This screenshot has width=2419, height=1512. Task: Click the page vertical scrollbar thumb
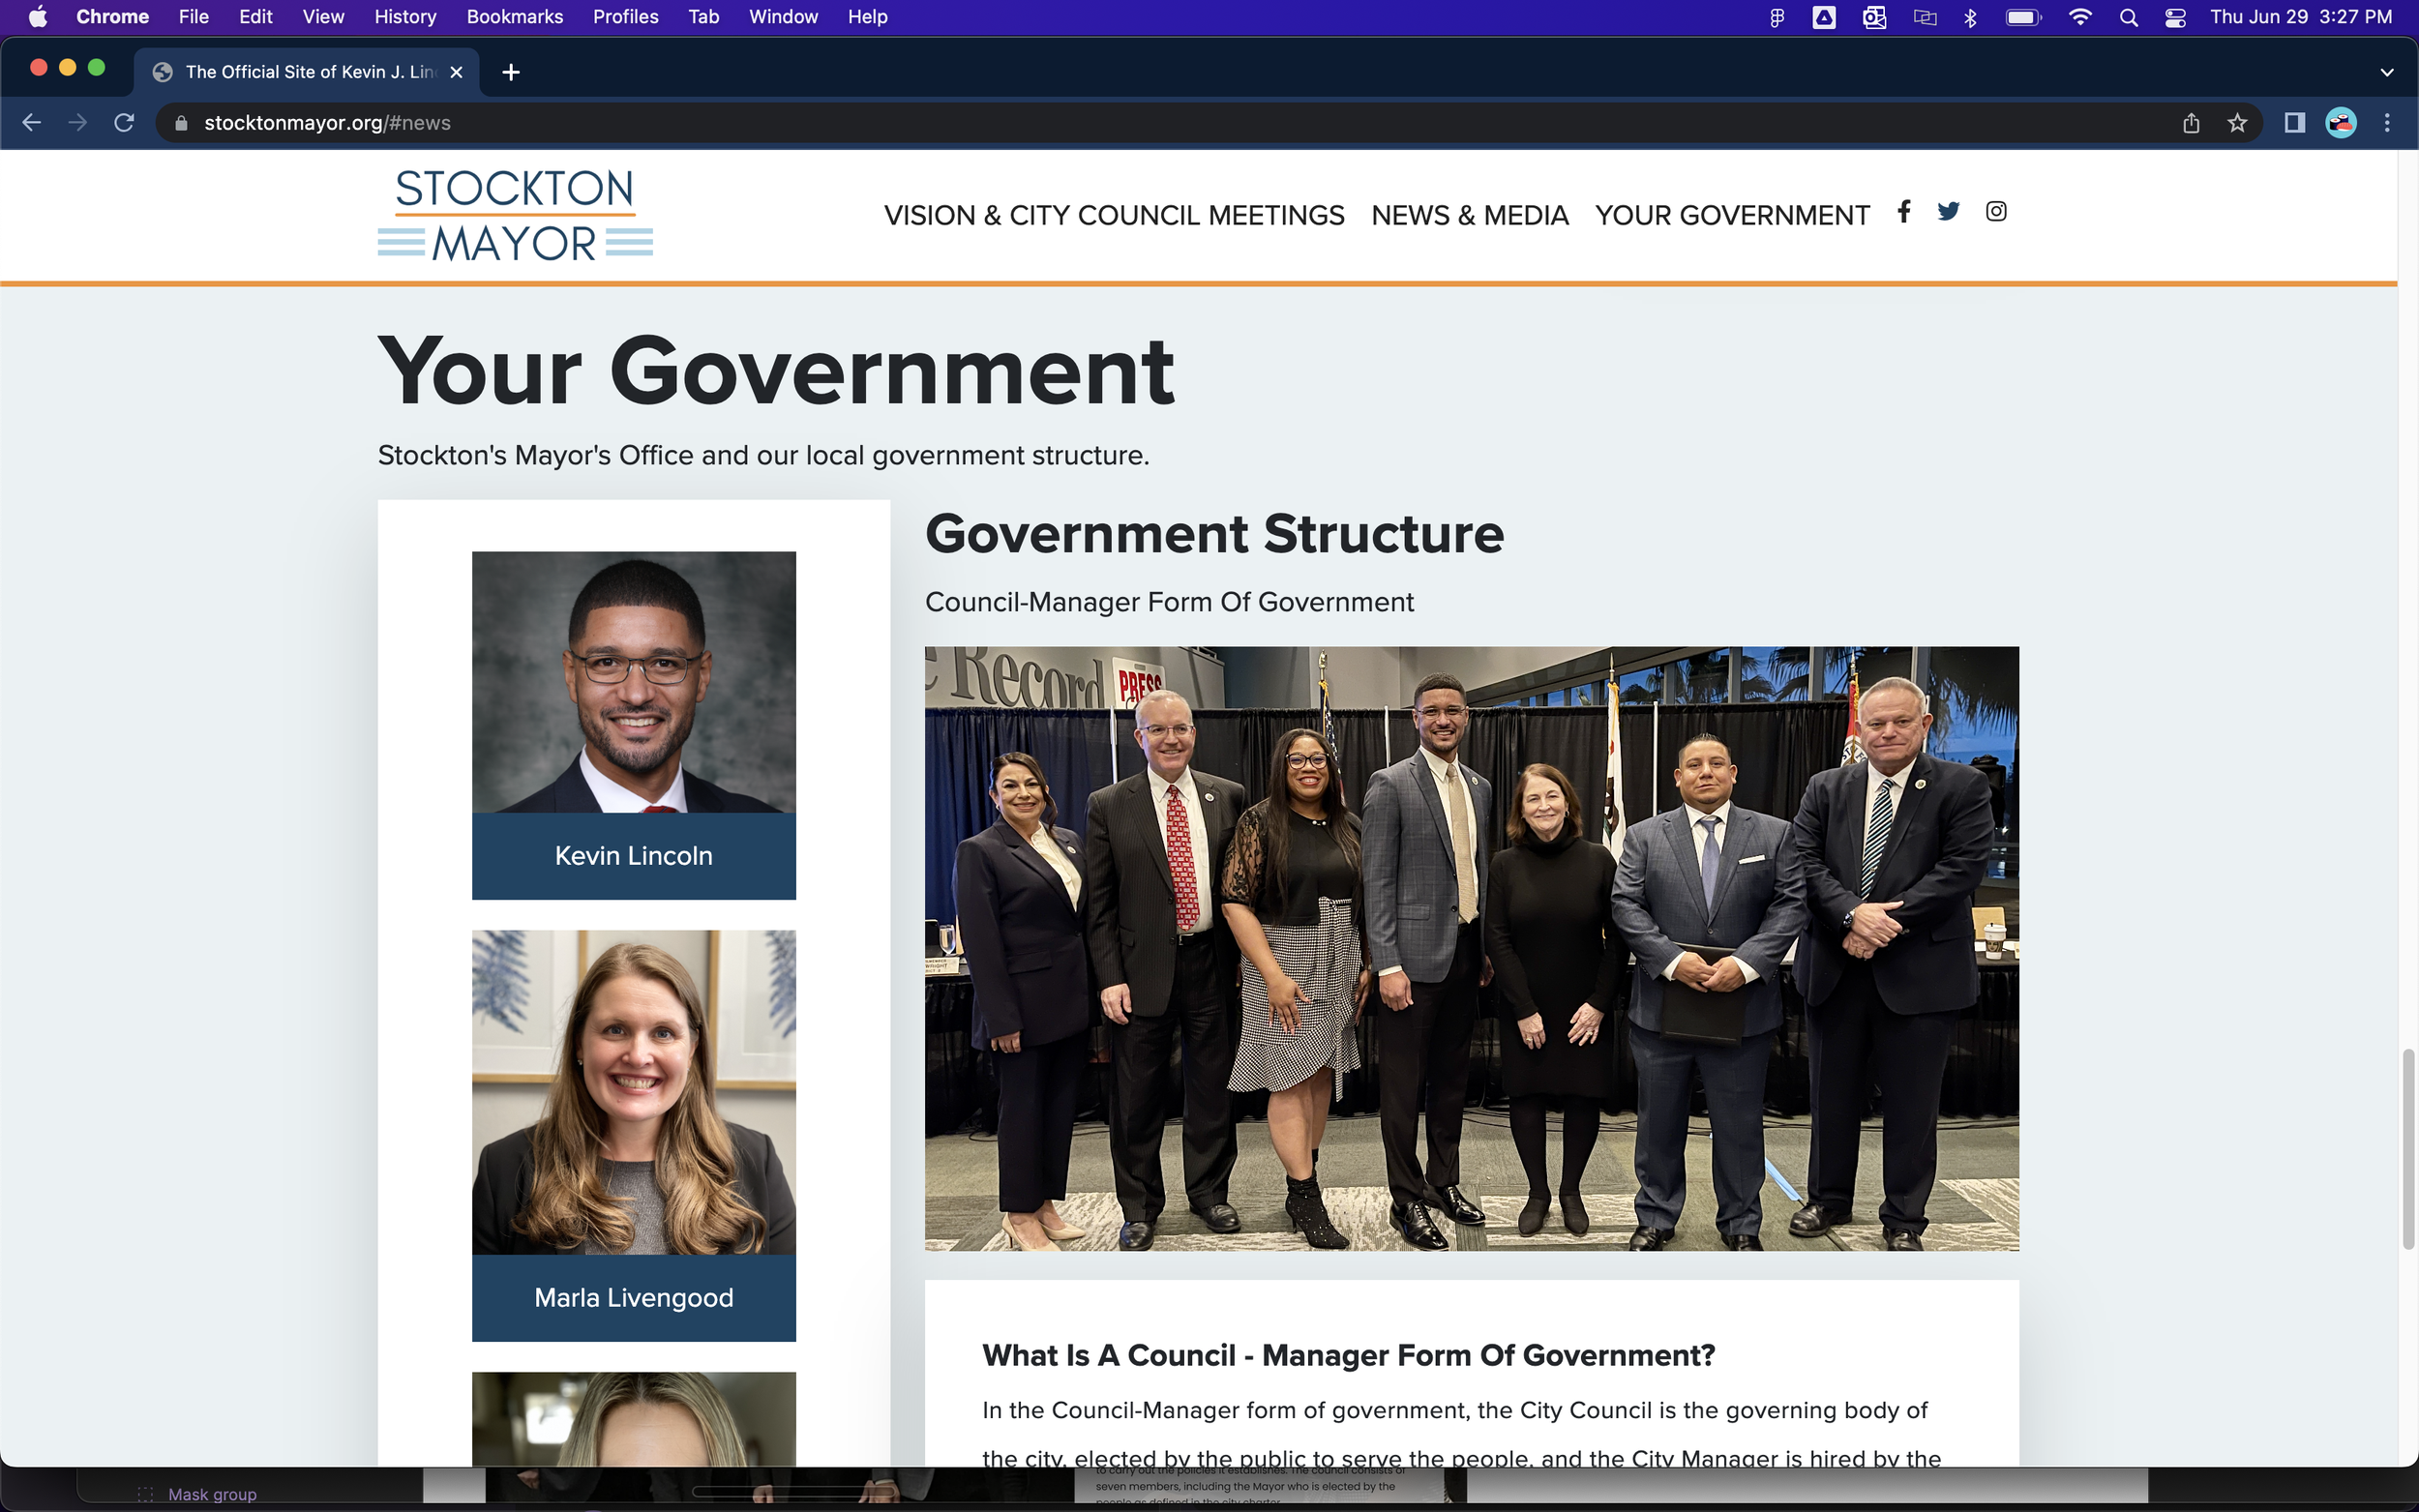2407,1148
